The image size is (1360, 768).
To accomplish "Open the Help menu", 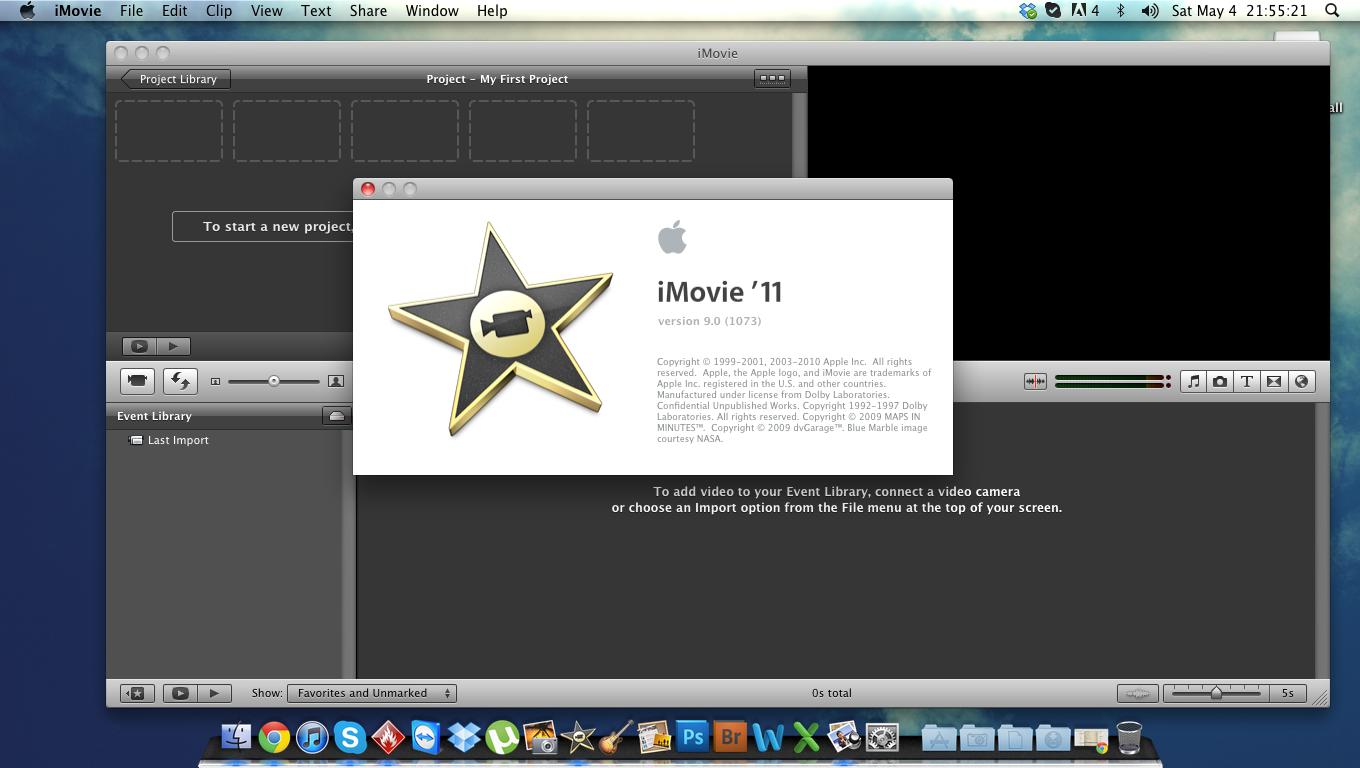I will tap(491, 11).
